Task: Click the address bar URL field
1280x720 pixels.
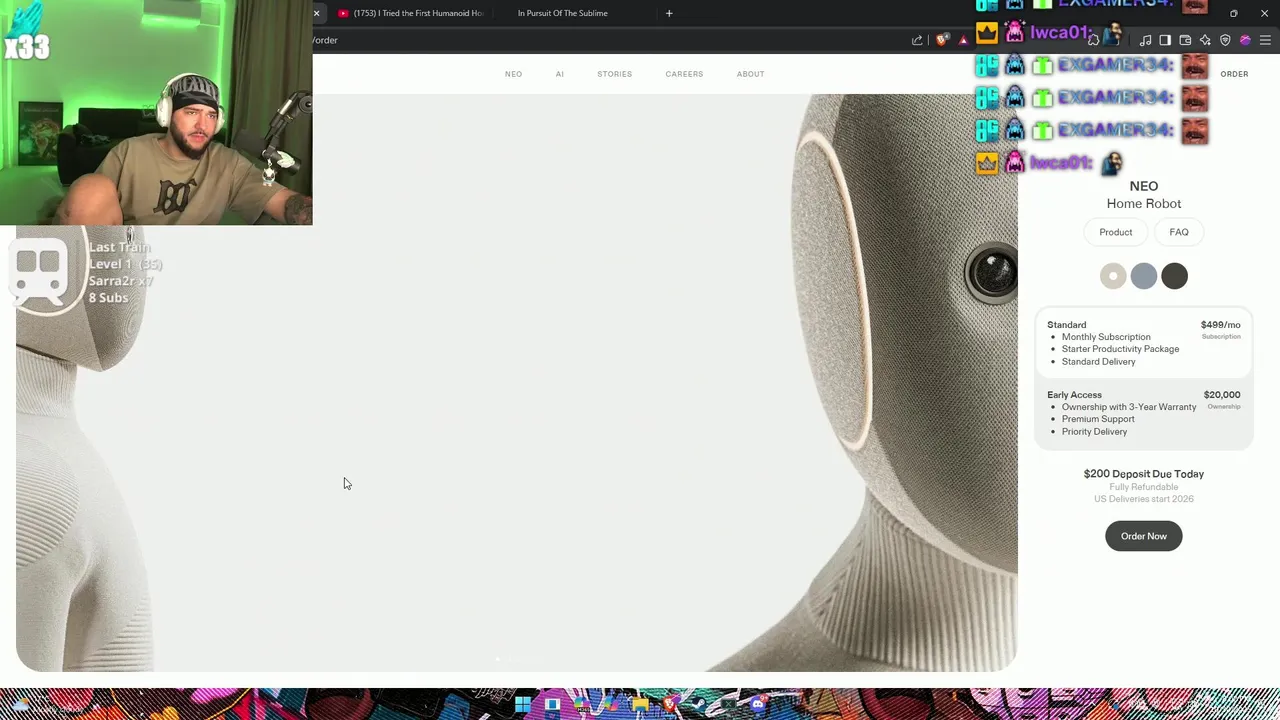Action: [x=607, y=40]
